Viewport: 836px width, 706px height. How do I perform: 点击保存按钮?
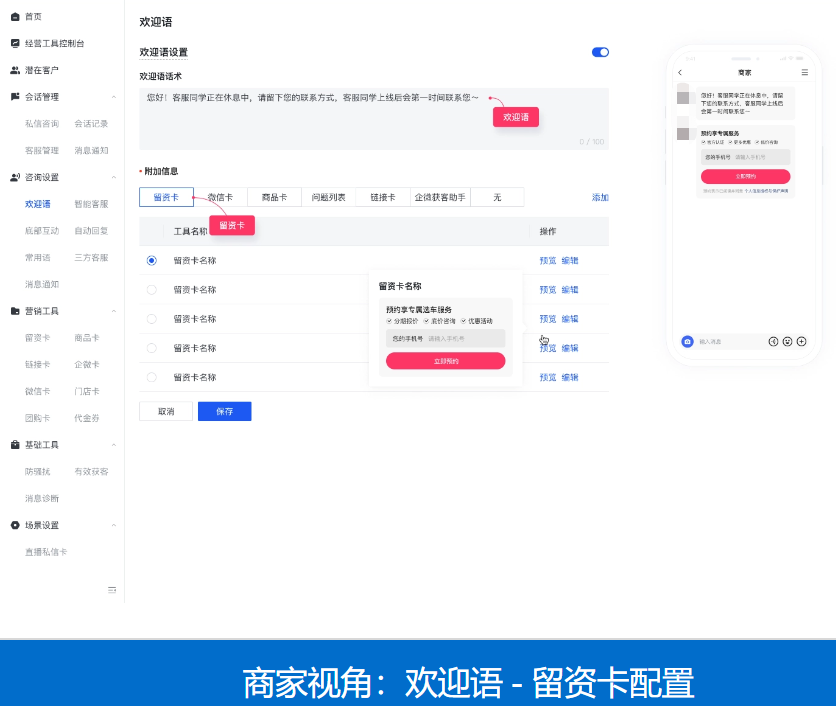224,411
